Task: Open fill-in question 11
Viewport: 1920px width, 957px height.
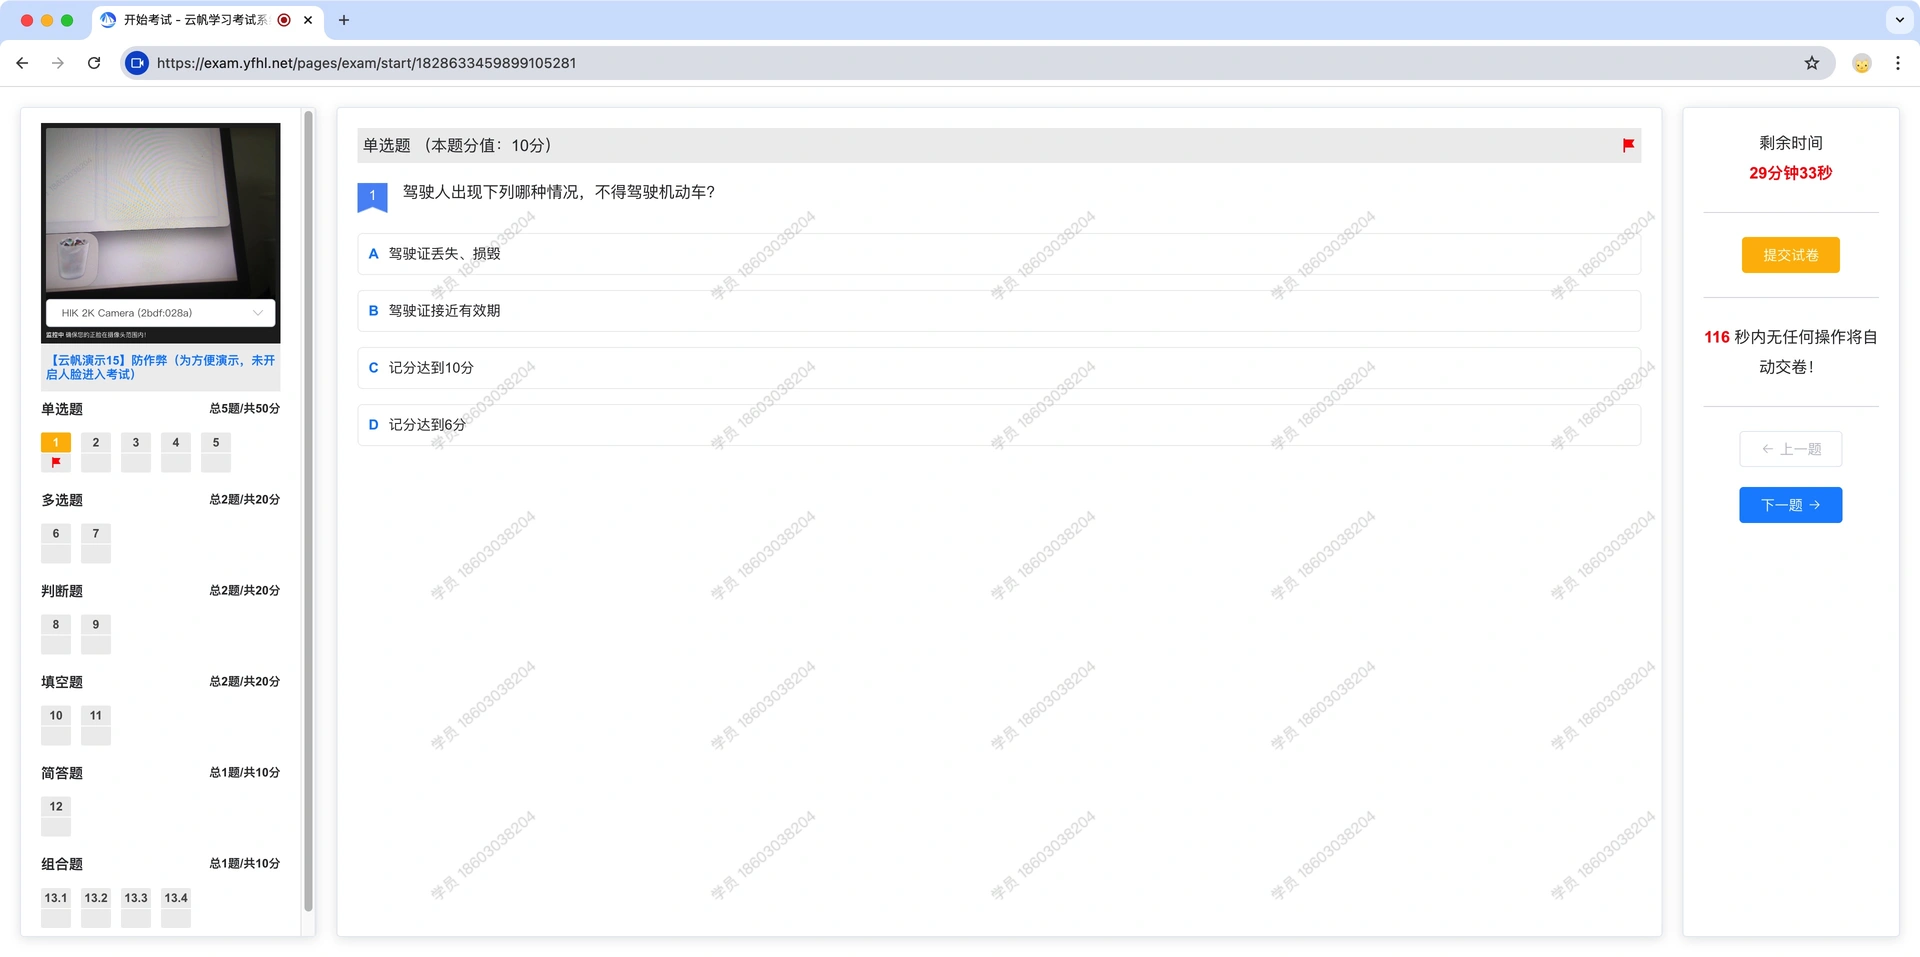Action: pos(96,725)
